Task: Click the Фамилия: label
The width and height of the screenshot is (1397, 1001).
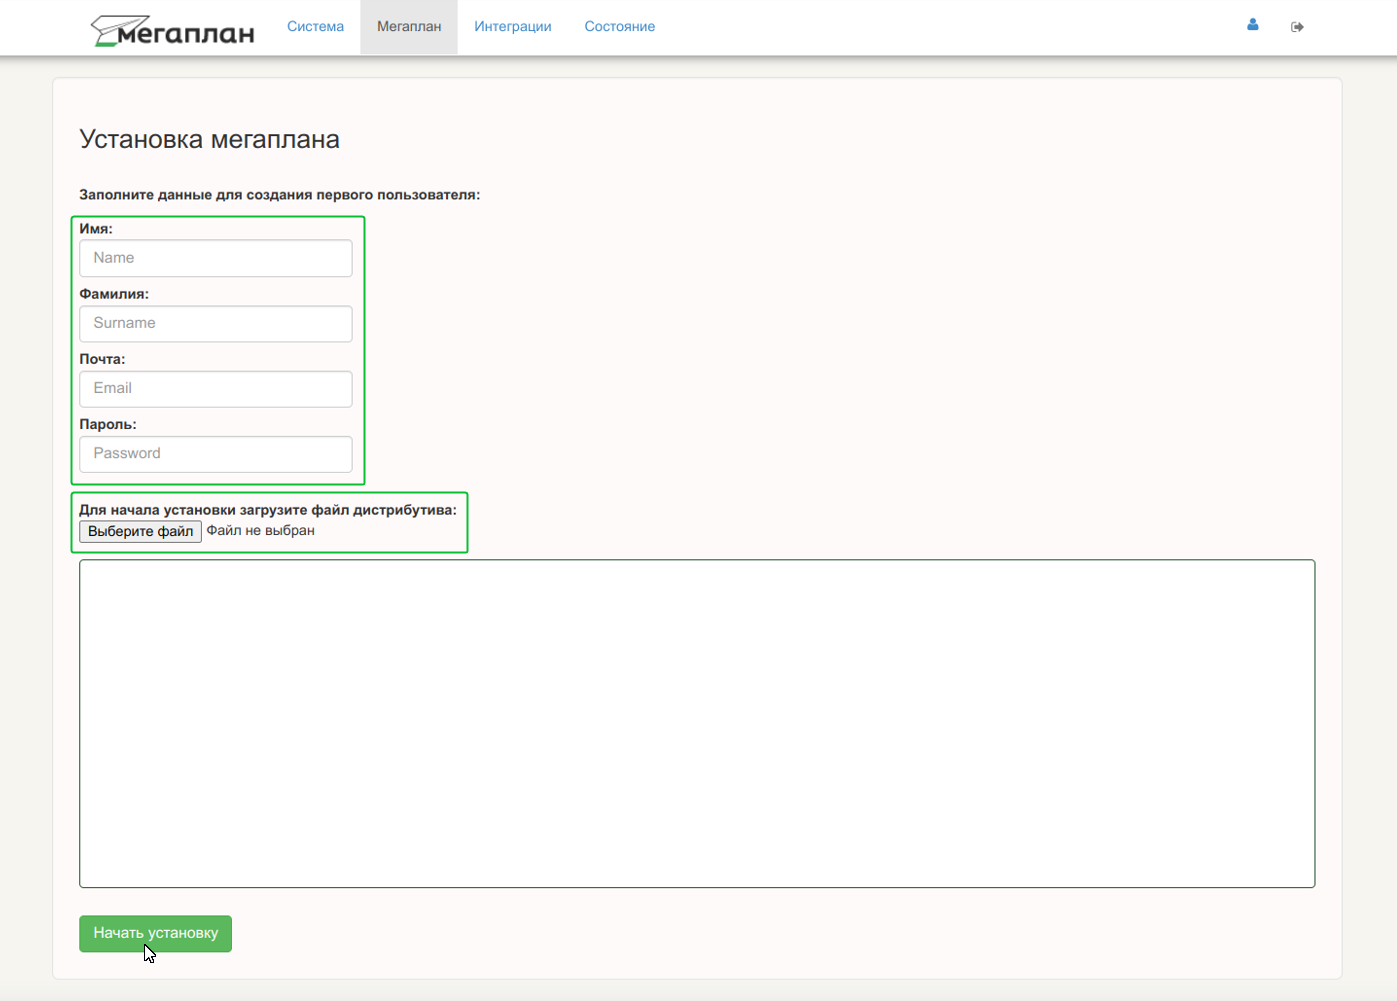Action: pyautogui.click(x=114, y=294)
